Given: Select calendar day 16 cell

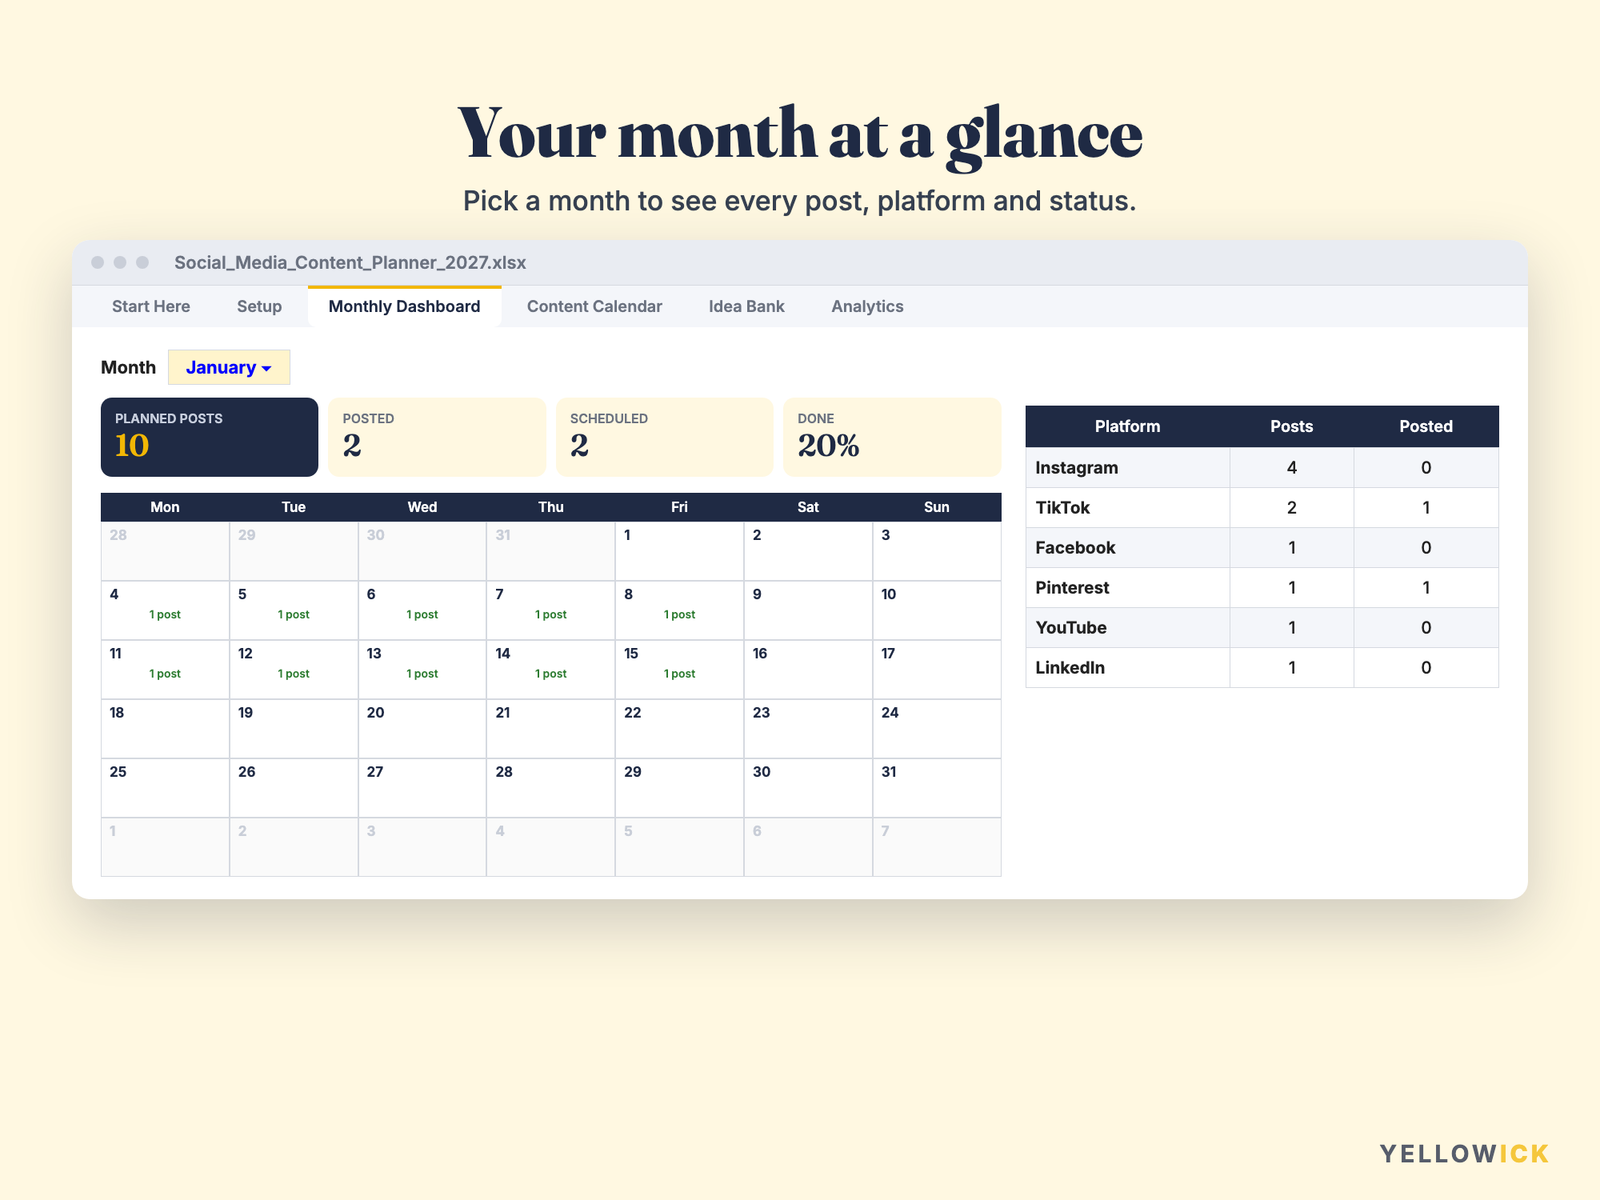Looking at the screenshot, I should [x=808, y=669].
